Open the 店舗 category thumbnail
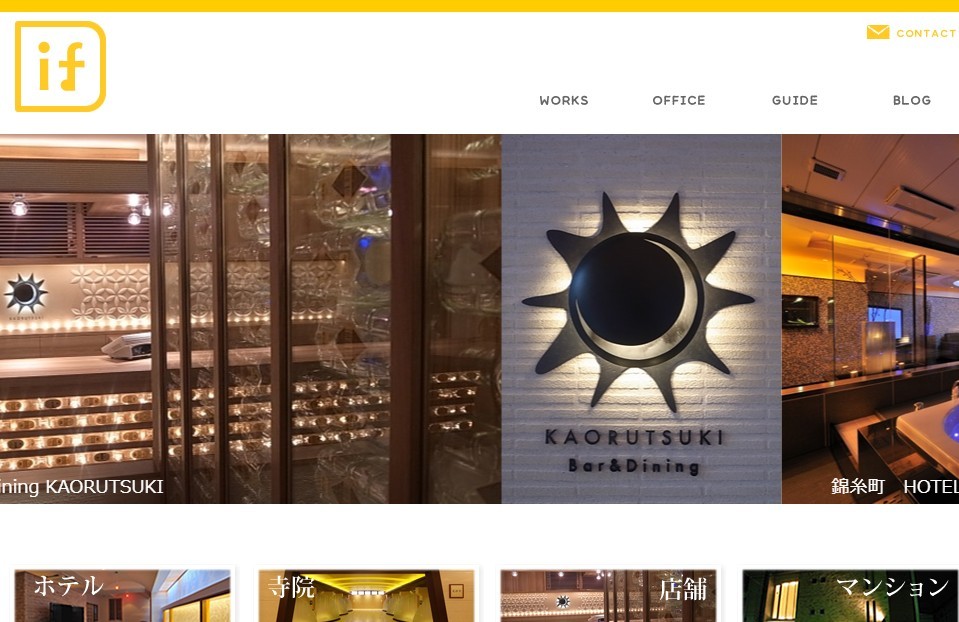 608,596
